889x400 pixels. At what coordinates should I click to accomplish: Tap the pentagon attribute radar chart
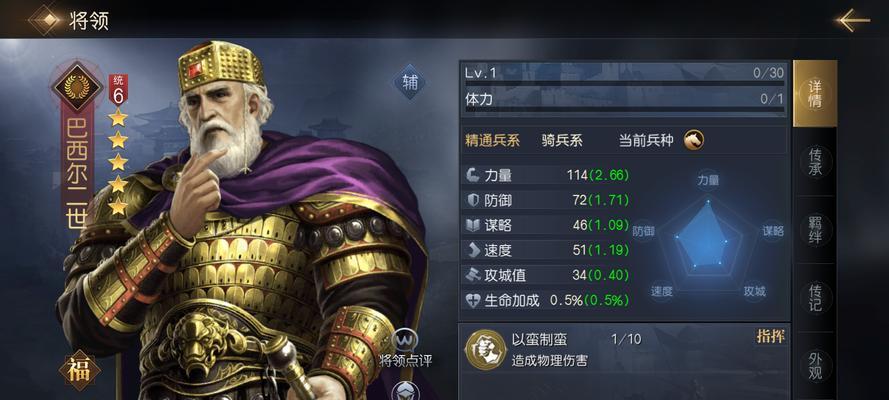click(708, 236)
